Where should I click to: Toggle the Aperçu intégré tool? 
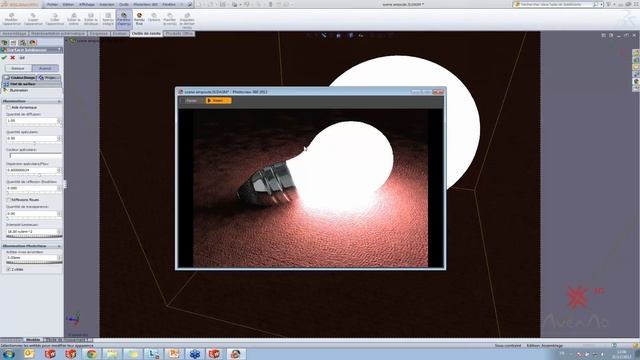(x=108, y=19)
